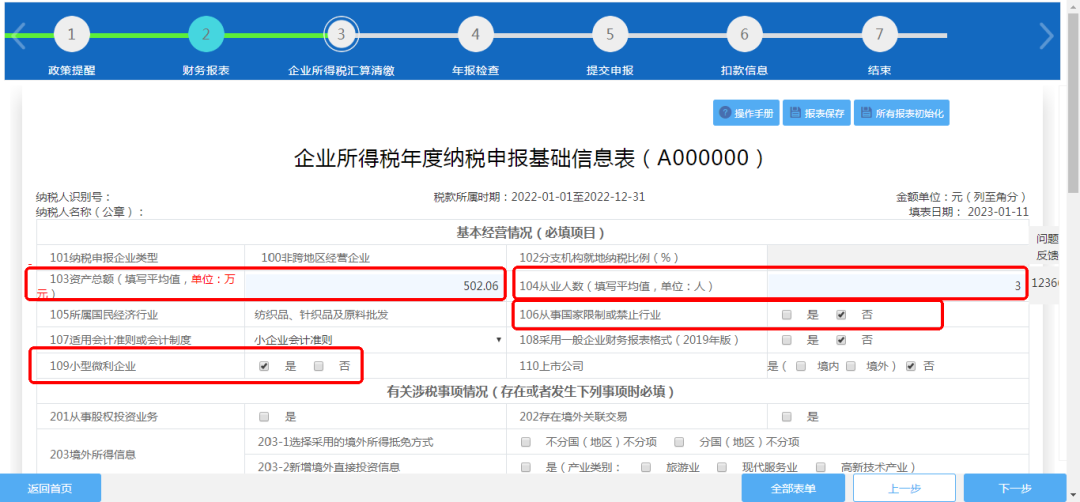Viewport: 1080px width, 502px height.
Task: Tick 否 for 106从事国家限制或禁止行业
Action: point(841,315)
